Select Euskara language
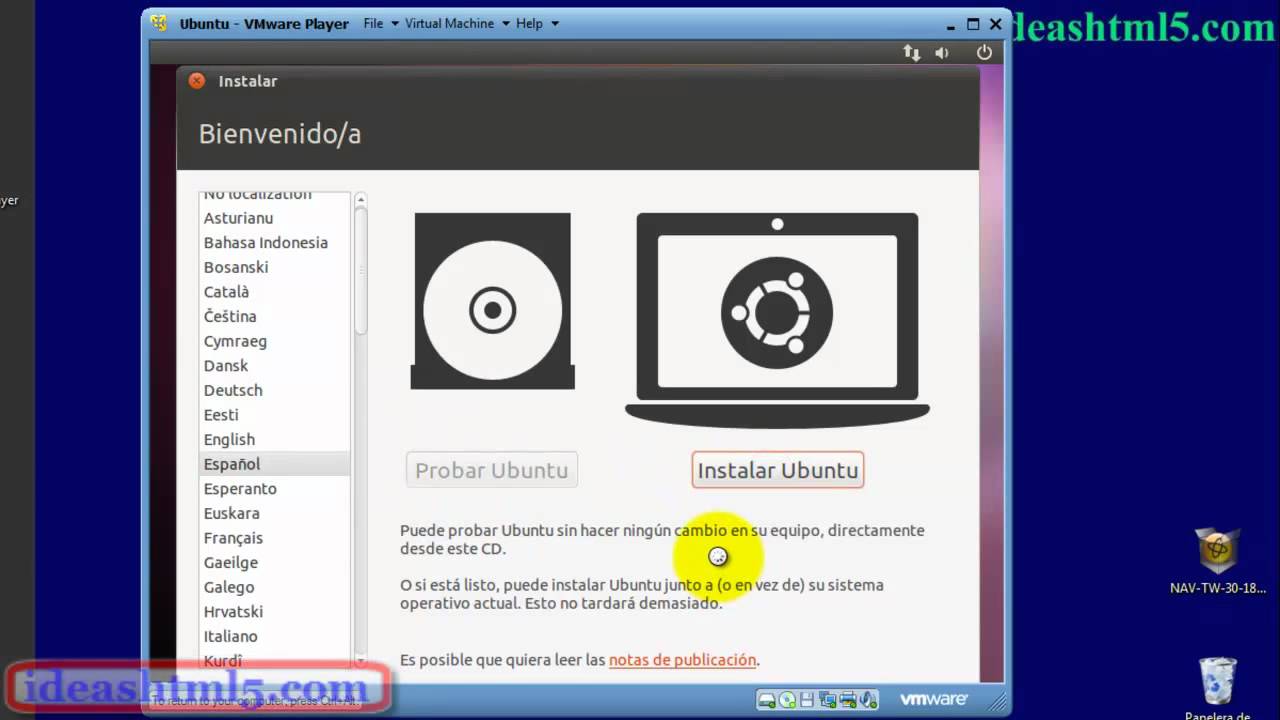 tap(274, 513)
